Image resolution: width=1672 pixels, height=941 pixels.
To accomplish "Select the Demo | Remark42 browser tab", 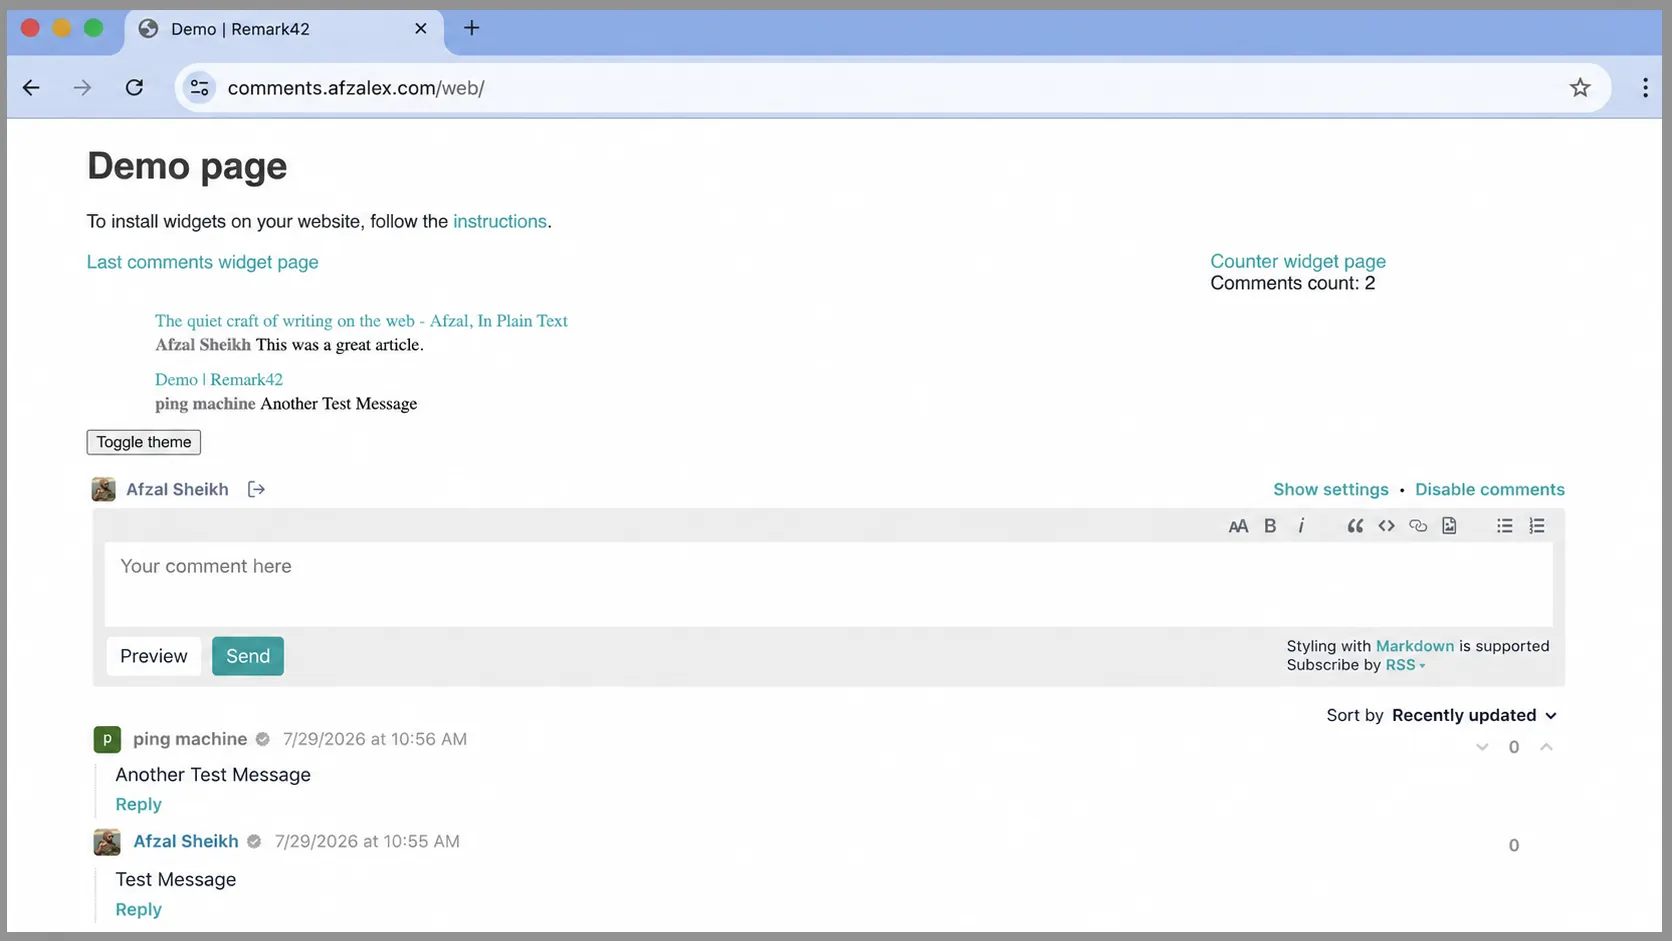I will coord(283,29).
